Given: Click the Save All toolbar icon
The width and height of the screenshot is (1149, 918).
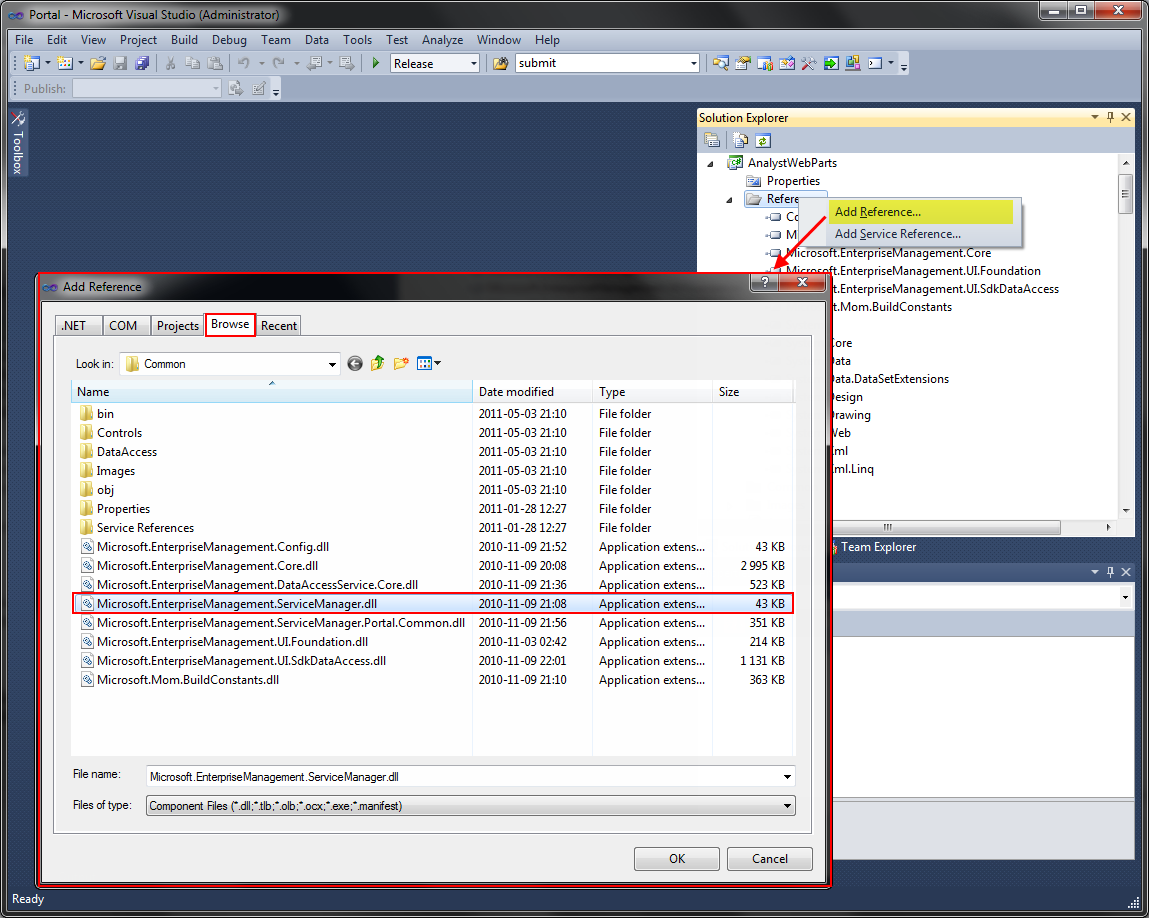Looking at the screenshot, I should point(142,63).
